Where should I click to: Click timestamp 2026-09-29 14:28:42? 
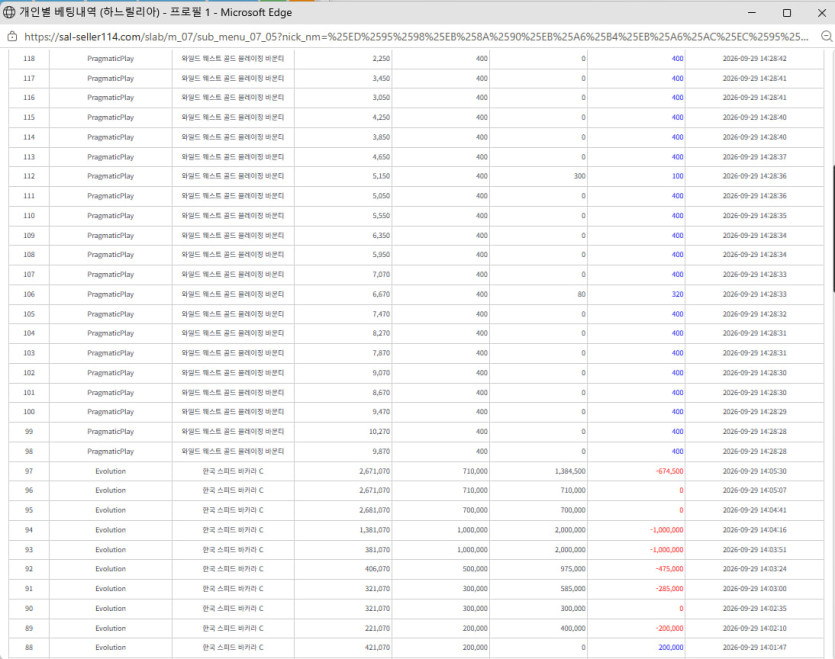coord(754,59)
